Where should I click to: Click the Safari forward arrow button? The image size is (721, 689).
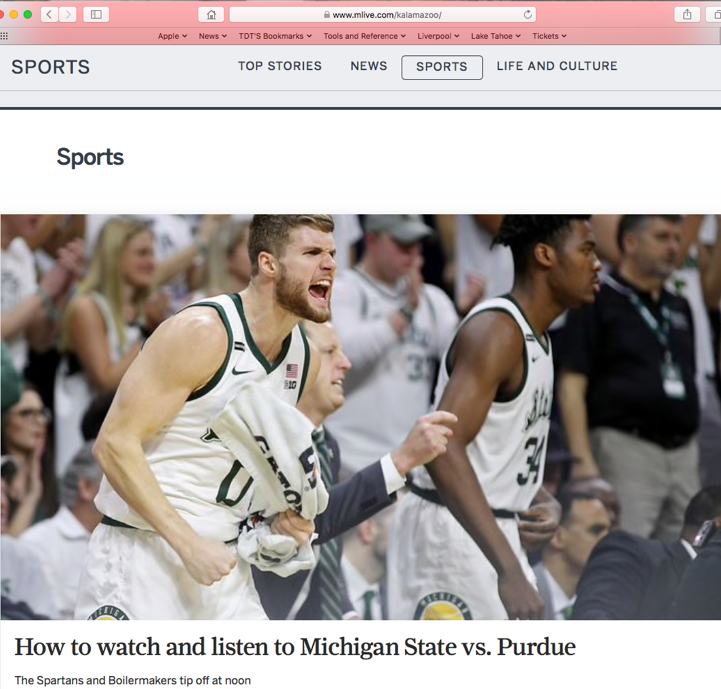(67, 14)
